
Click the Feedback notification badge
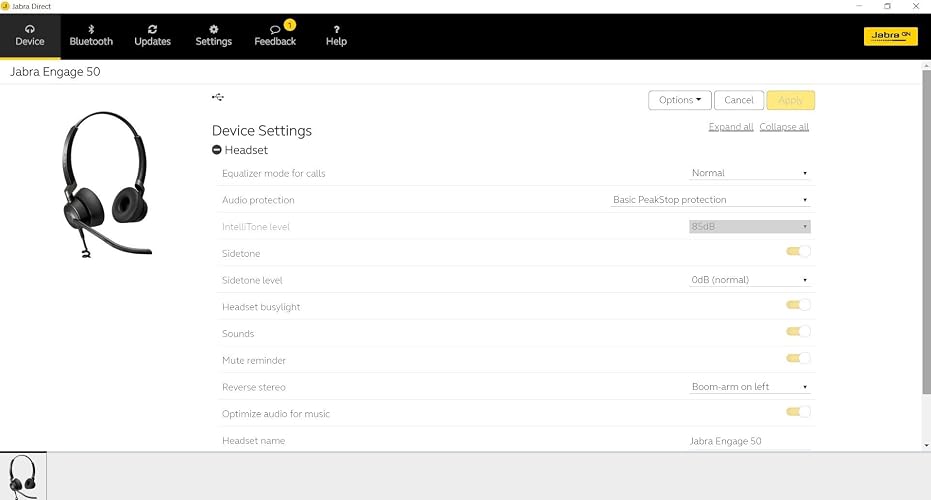(290, 25)
